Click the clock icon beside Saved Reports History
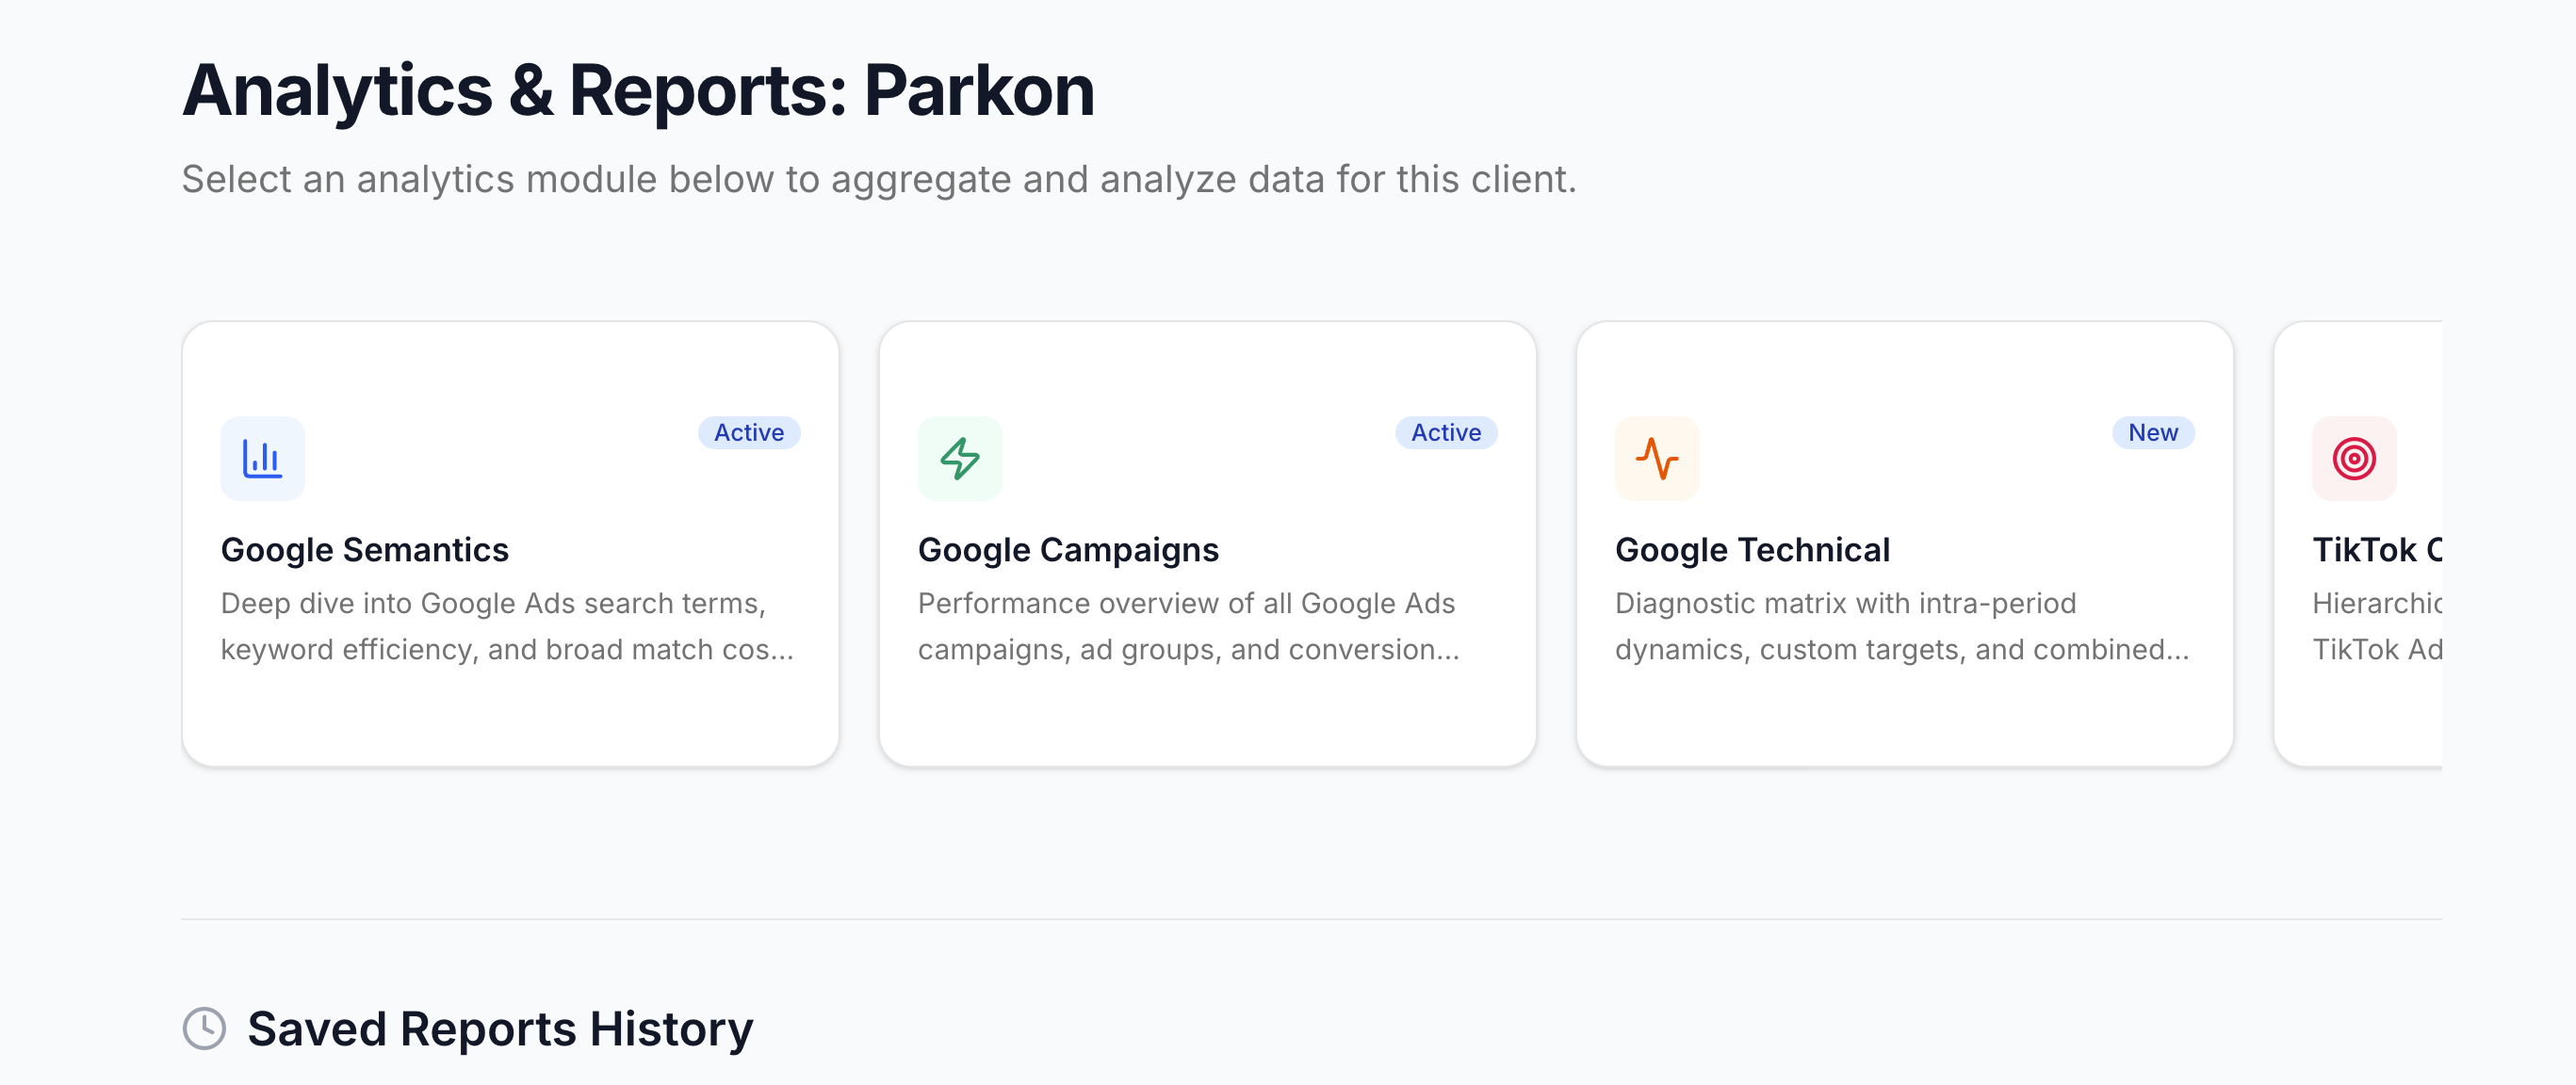Viewport: 2576px width, 1085px height. [x=204, y=1026]
